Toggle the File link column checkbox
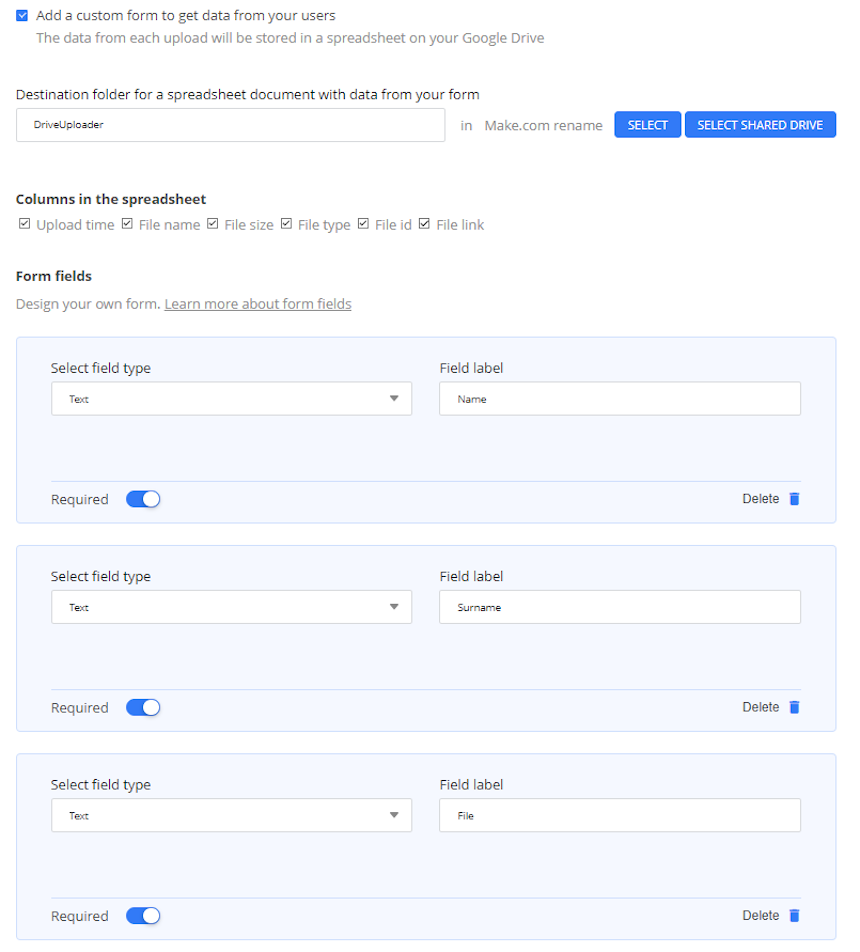The image size is (860, 952). 425,224
